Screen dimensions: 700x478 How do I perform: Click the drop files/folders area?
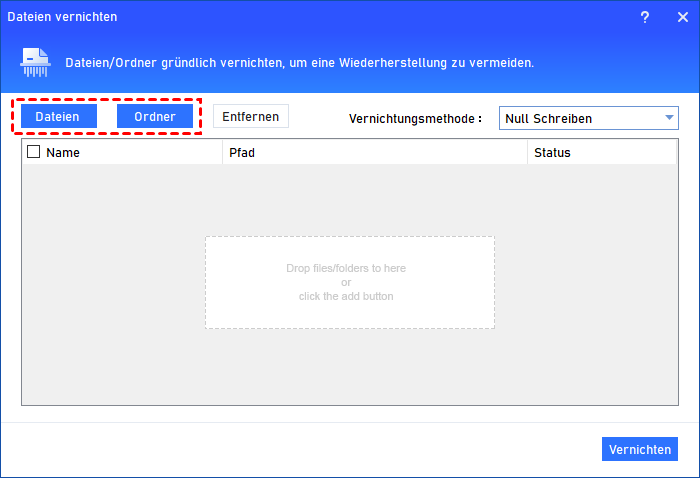(x=350, y=282)
